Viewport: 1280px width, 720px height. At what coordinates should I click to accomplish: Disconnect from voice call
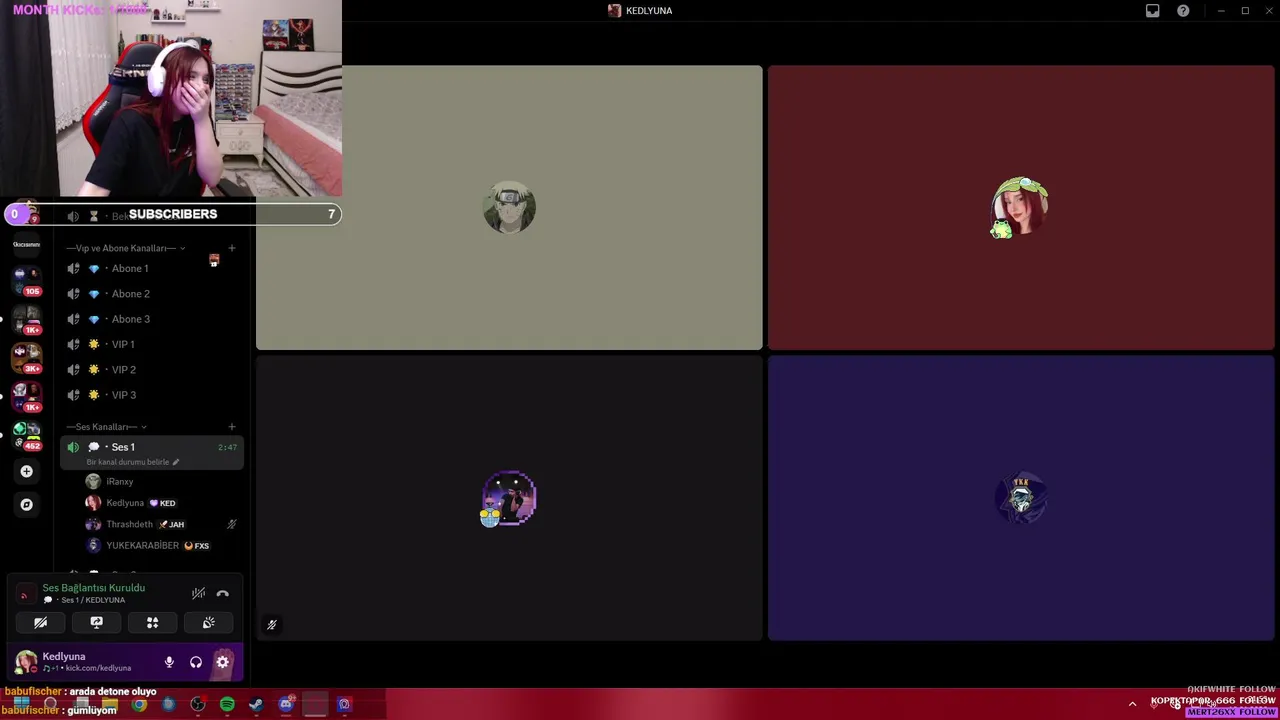pyautogui.click(x=222, y=593)
